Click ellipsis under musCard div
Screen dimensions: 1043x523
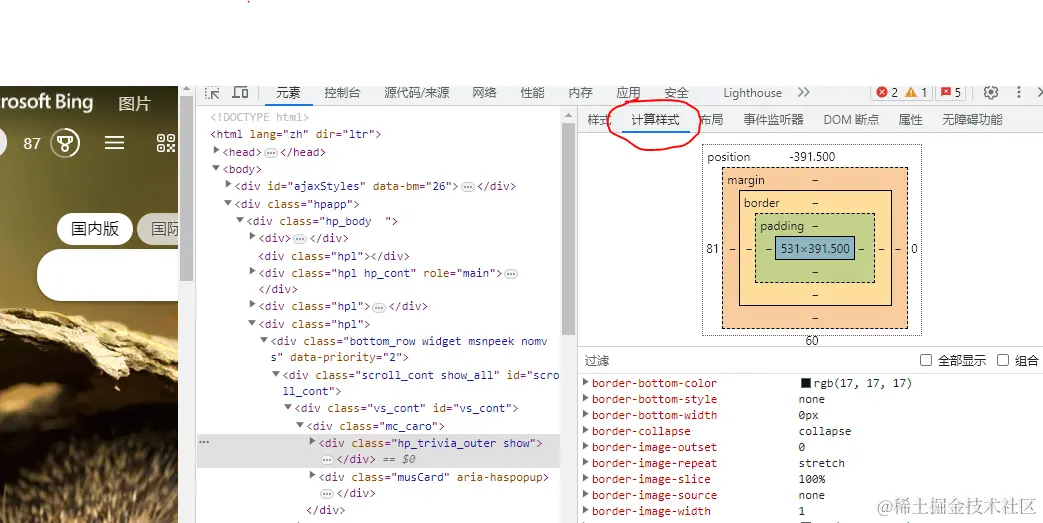[x=327, y=494]
